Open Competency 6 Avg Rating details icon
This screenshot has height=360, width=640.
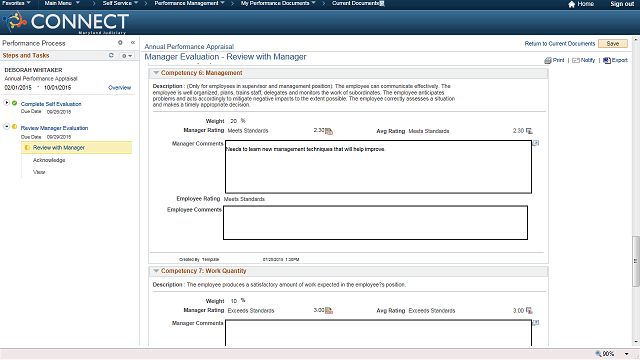point(529,131)
